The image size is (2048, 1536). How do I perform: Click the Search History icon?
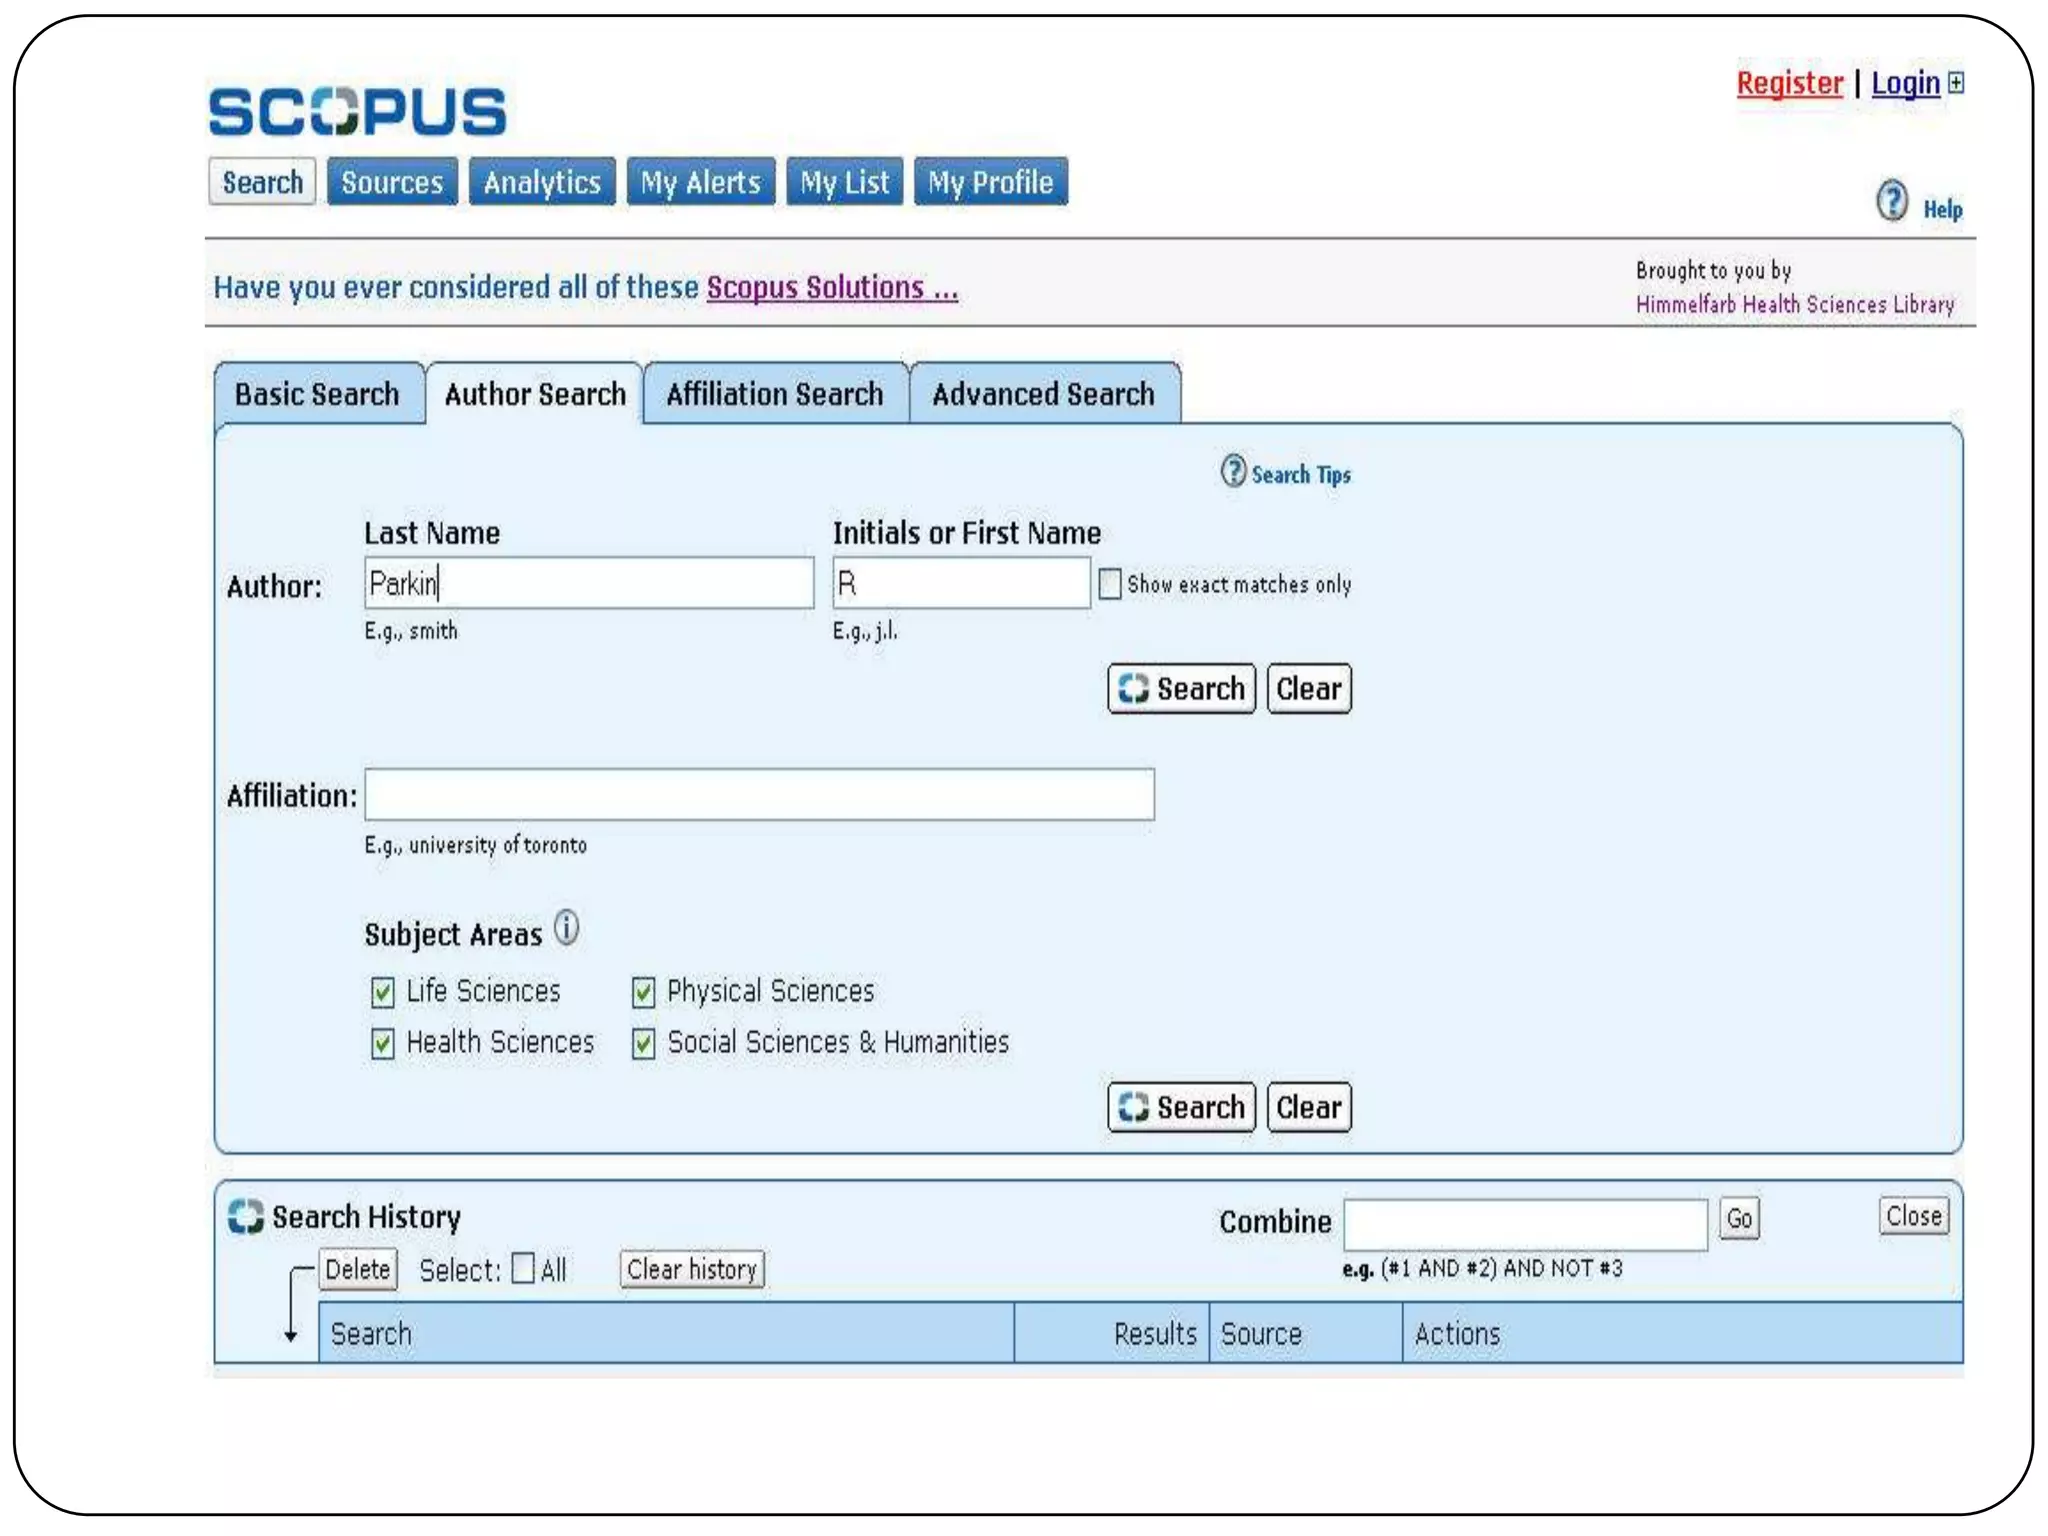(245, 1217)
